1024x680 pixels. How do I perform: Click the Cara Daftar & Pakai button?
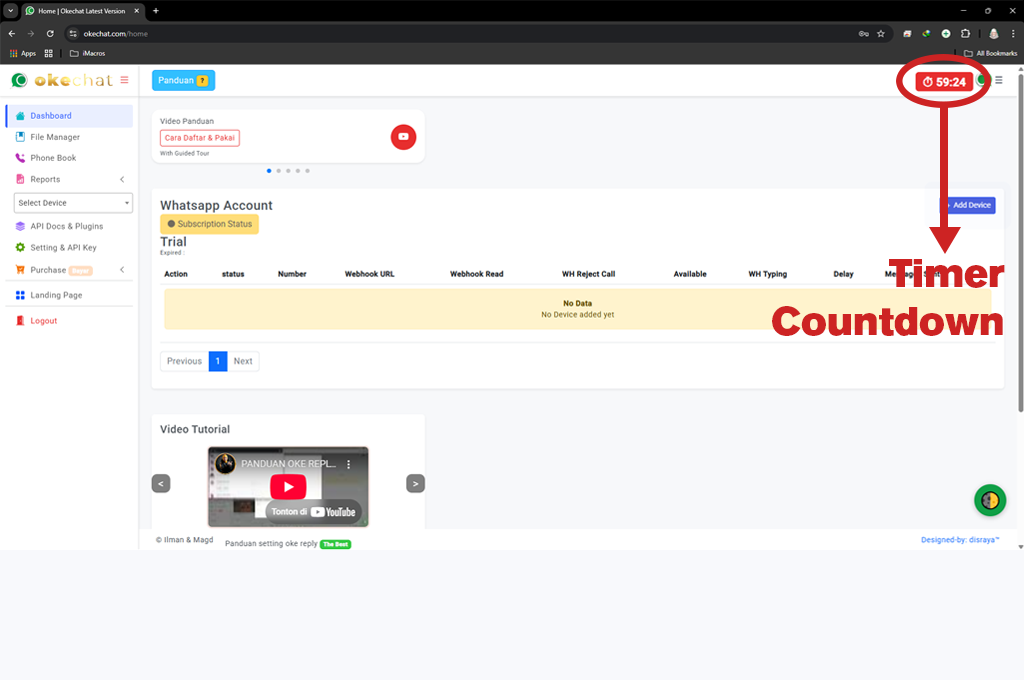click(x=200, y=138)
